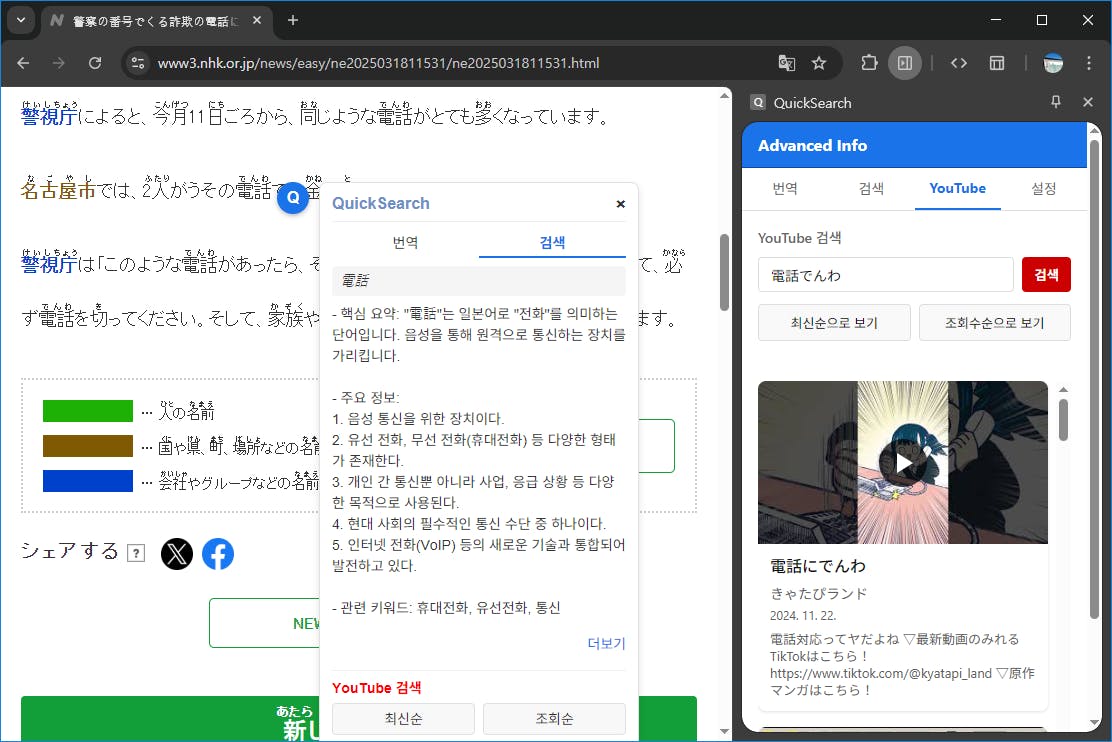Share the article on Facebook
Screen dimensions: 1112x742
[218, 554]
